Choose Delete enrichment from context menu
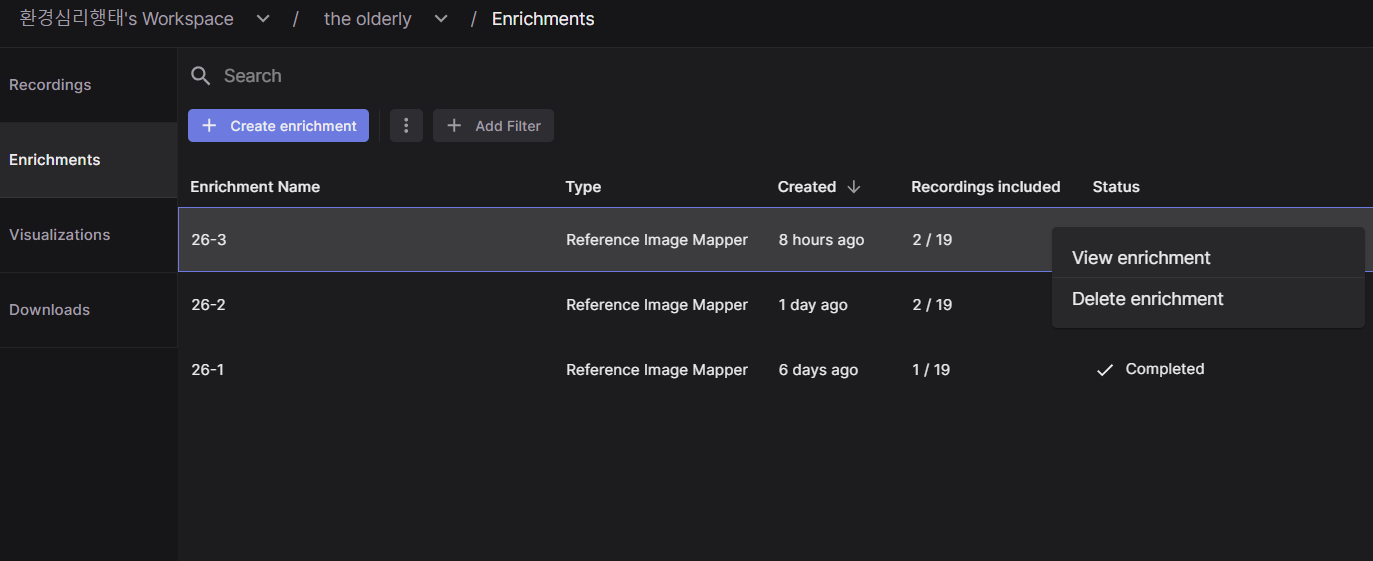The image size is (1373, 561). [x=1208, y=299]
